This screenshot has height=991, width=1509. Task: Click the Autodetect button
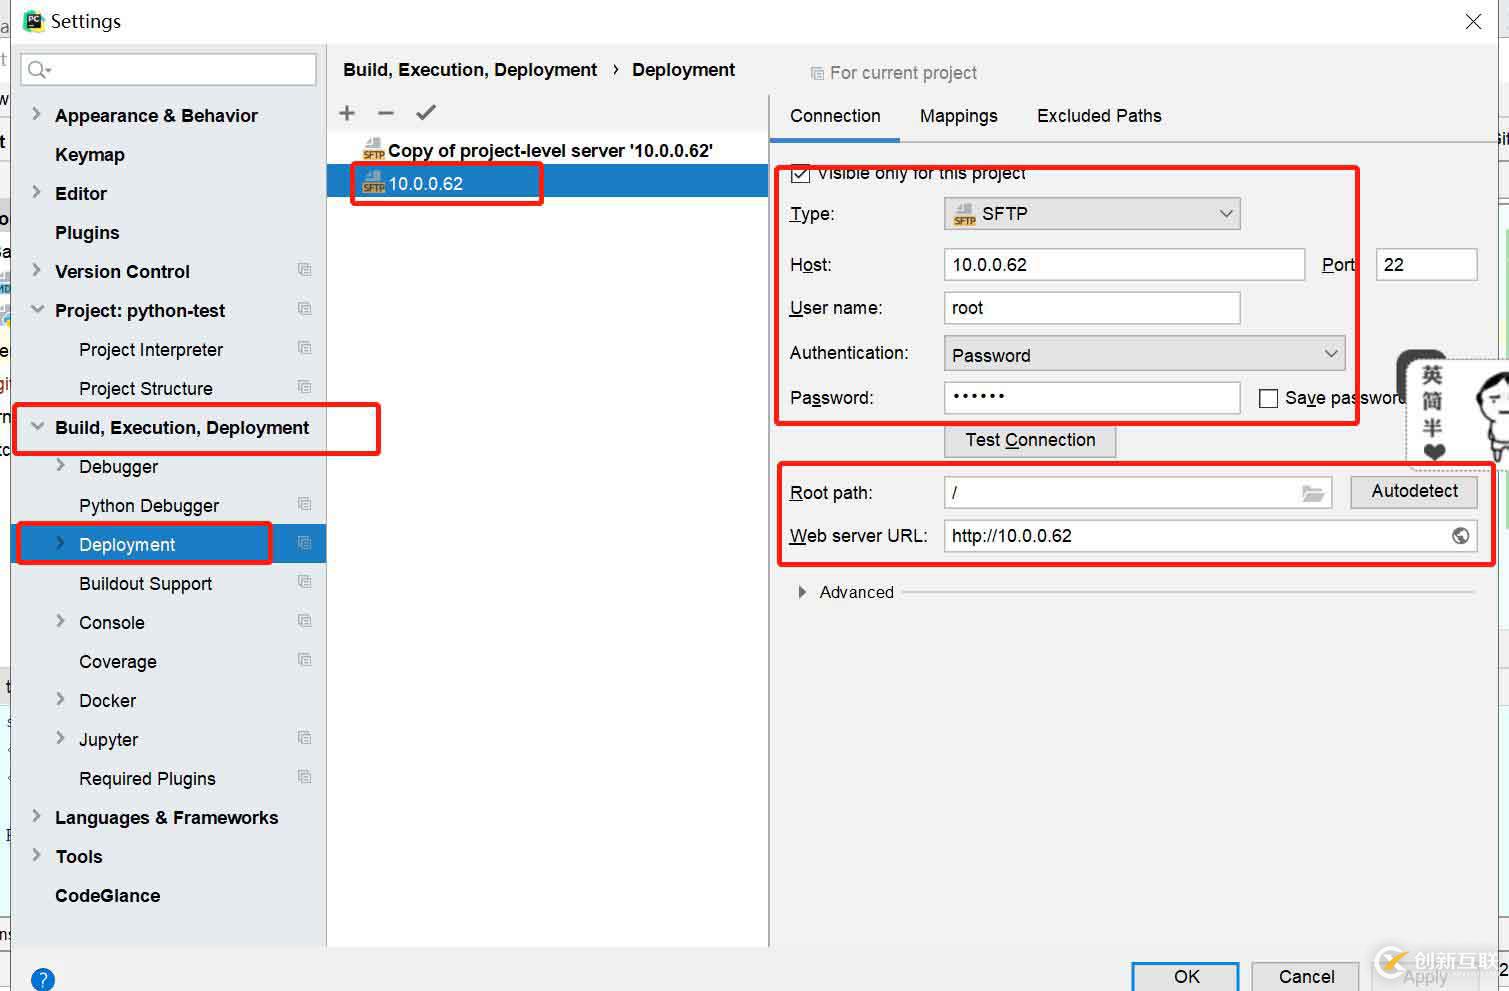pos(1414,491)
